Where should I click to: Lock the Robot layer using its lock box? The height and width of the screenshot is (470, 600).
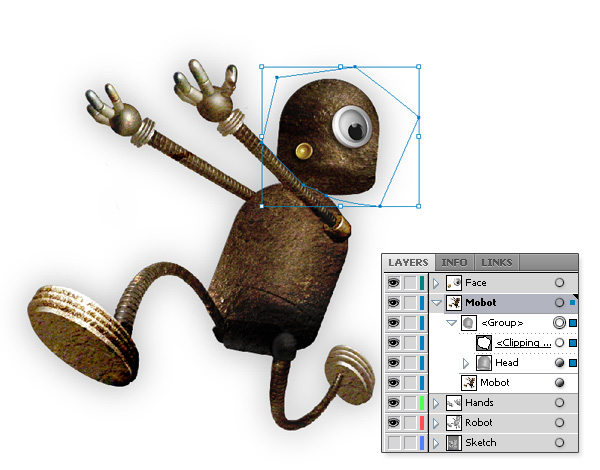point(410,423)
